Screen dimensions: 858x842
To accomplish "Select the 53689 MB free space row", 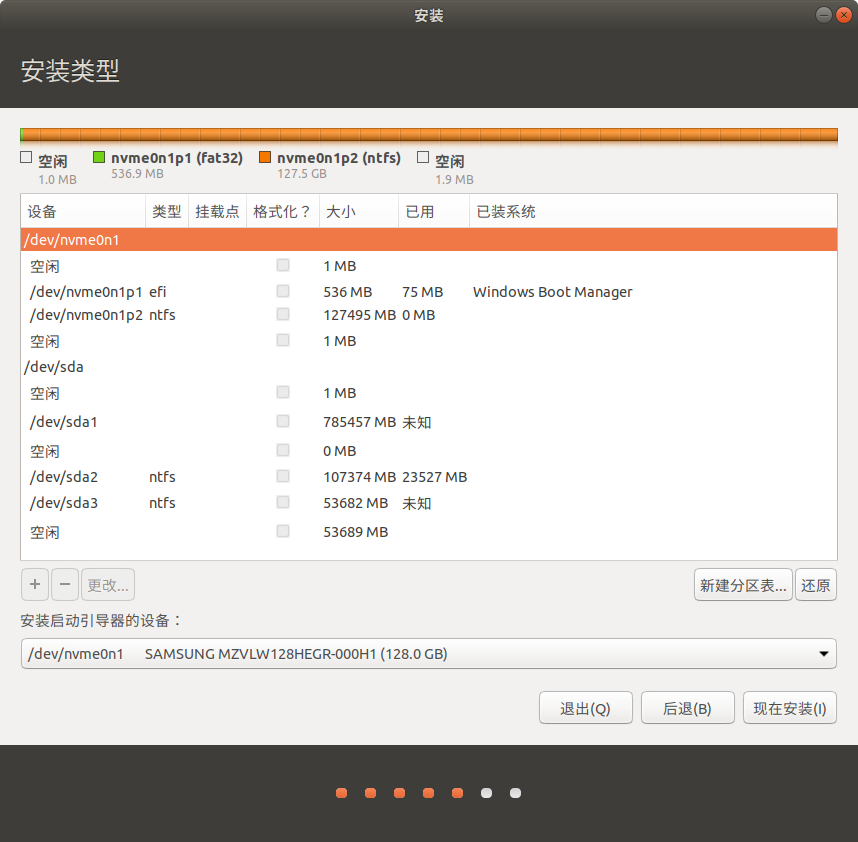I will click(428, 532).
